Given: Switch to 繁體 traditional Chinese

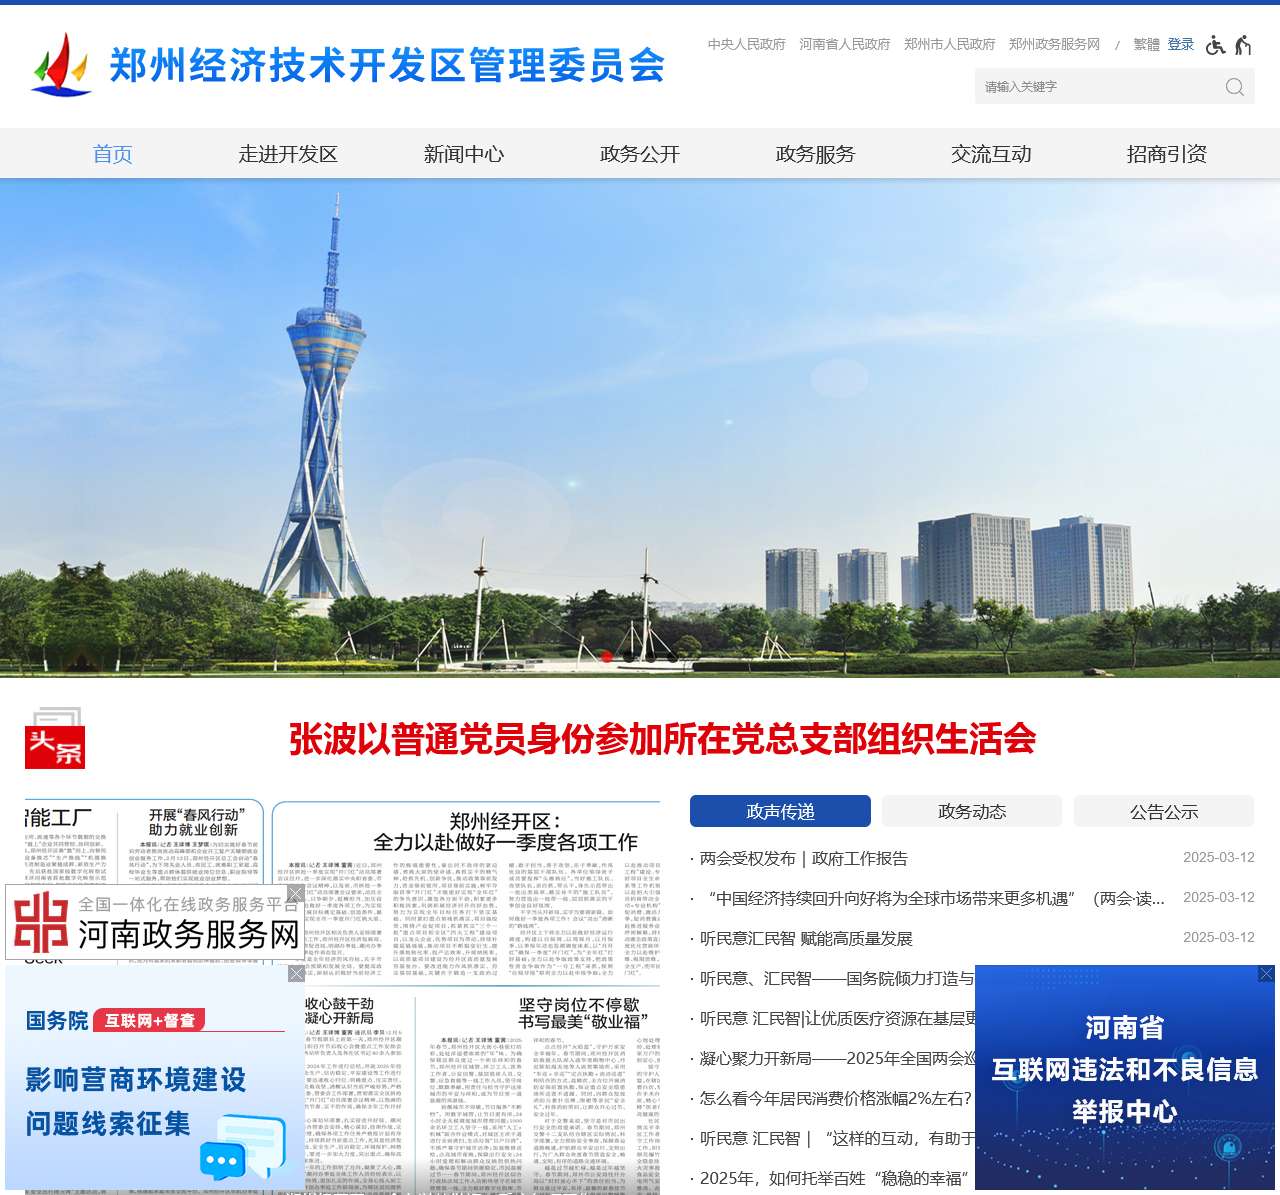Looking at the screenshot, I should 1146,44.
